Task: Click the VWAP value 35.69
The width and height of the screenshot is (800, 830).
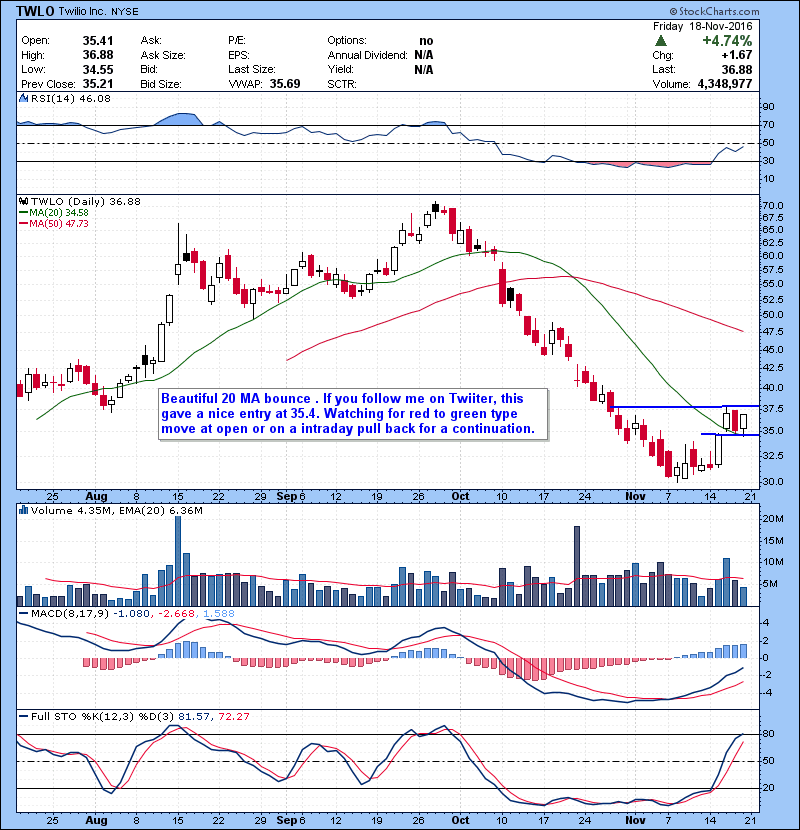Action: point(285,84)
